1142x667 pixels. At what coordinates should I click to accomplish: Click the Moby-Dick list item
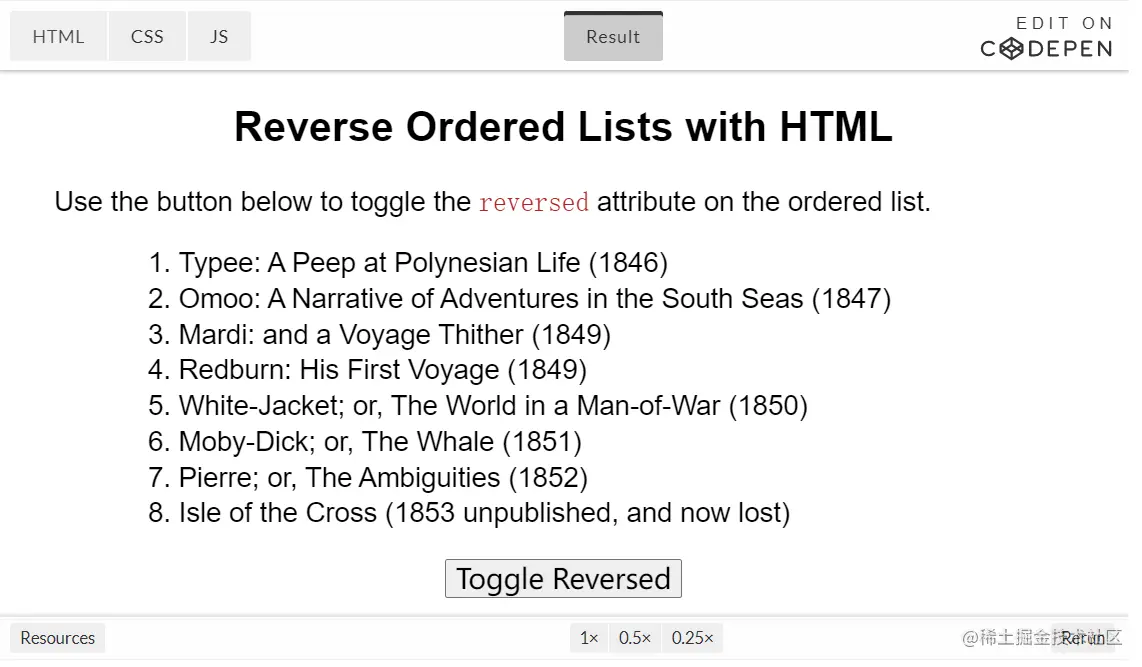(380, 442)
